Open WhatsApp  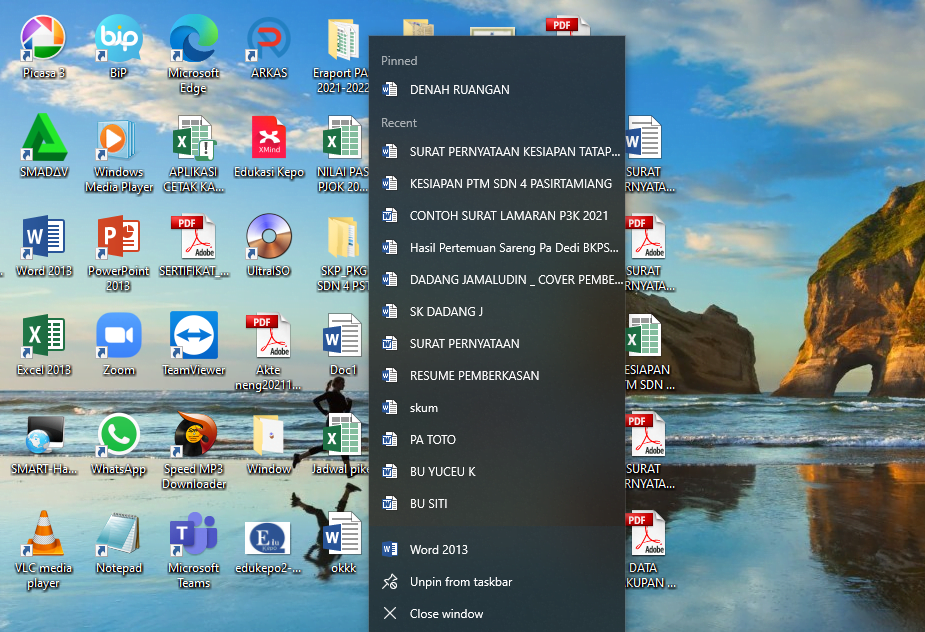118,432
